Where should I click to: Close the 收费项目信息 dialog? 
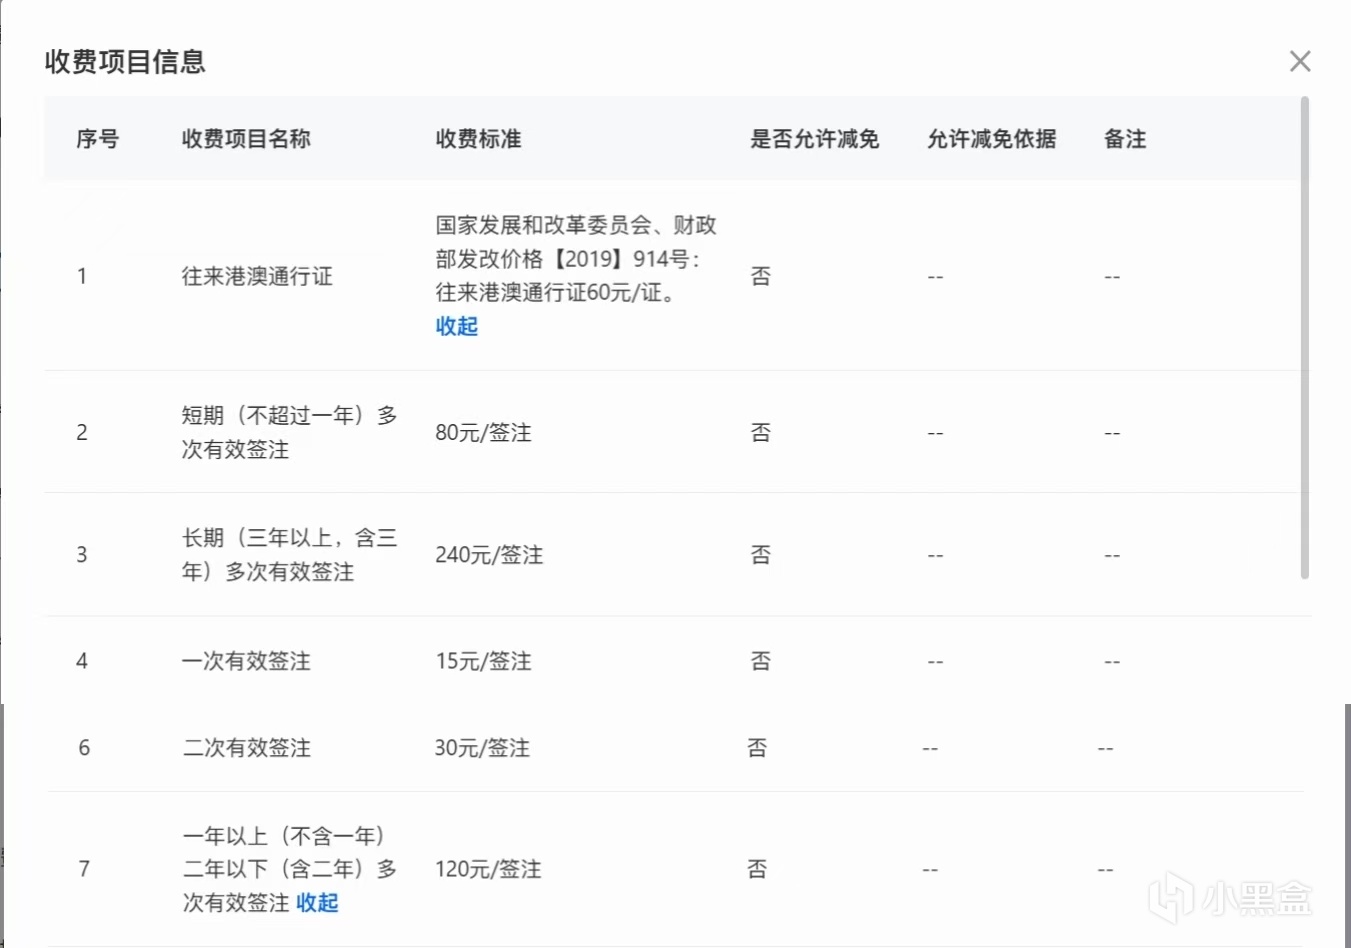pos(1300,61)
